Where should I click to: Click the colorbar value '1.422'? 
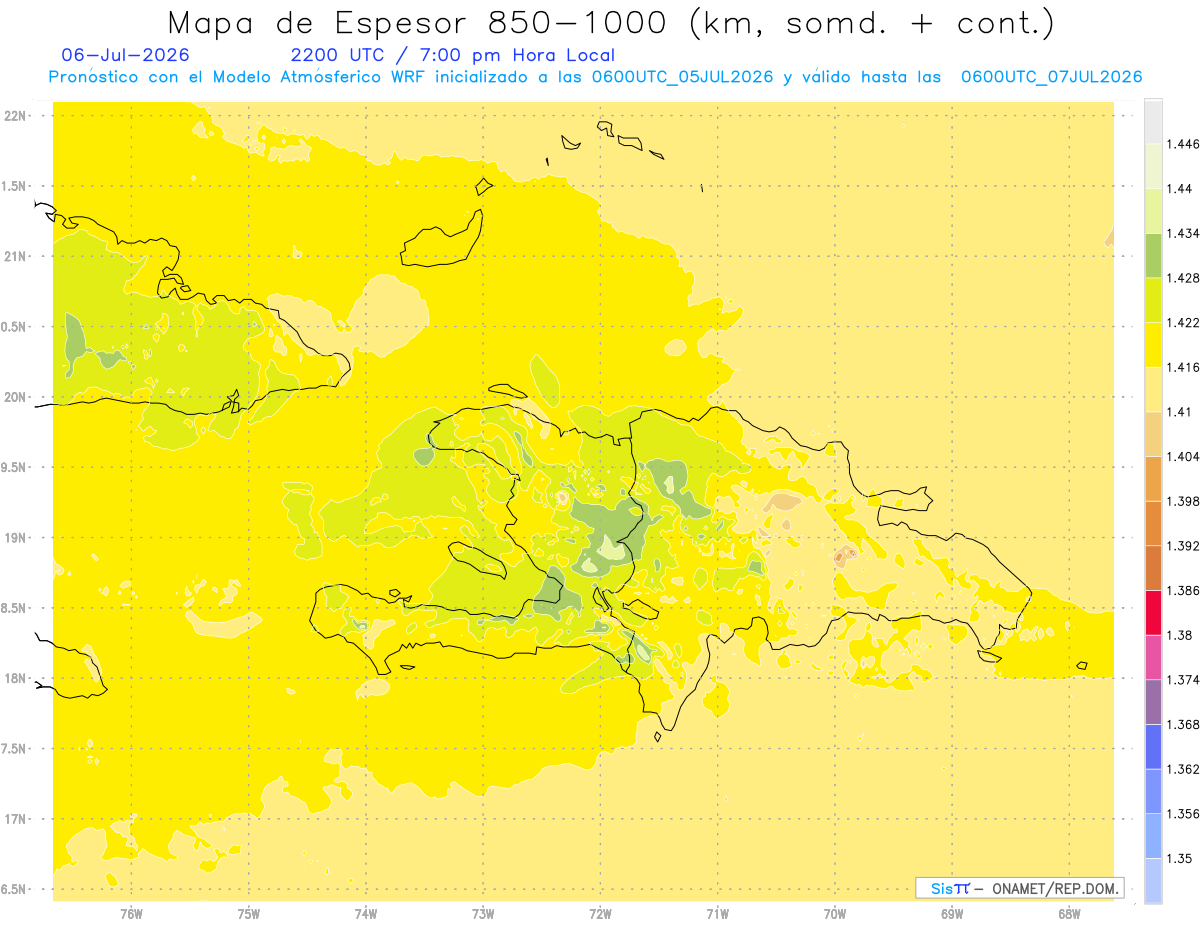point(1183,322)
